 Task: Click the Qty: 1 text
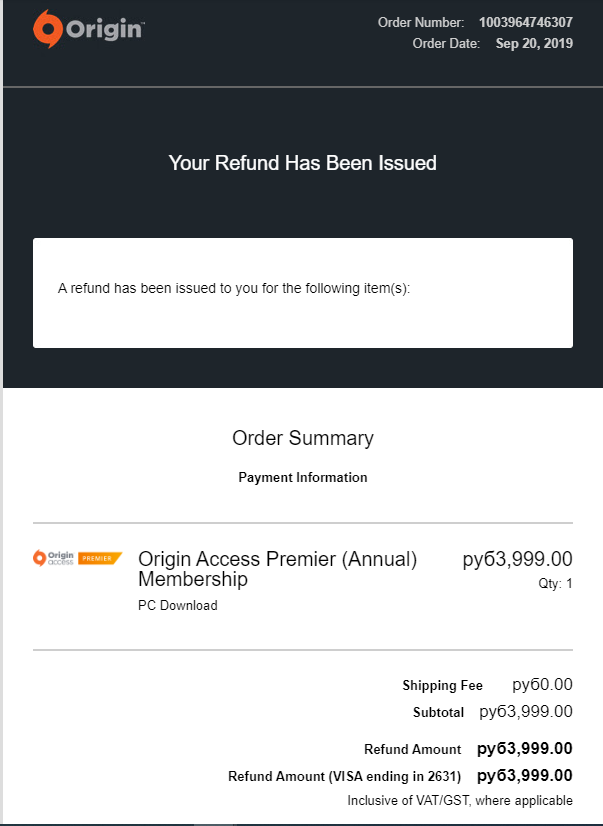pyautogui.click(x=555, y=584)
